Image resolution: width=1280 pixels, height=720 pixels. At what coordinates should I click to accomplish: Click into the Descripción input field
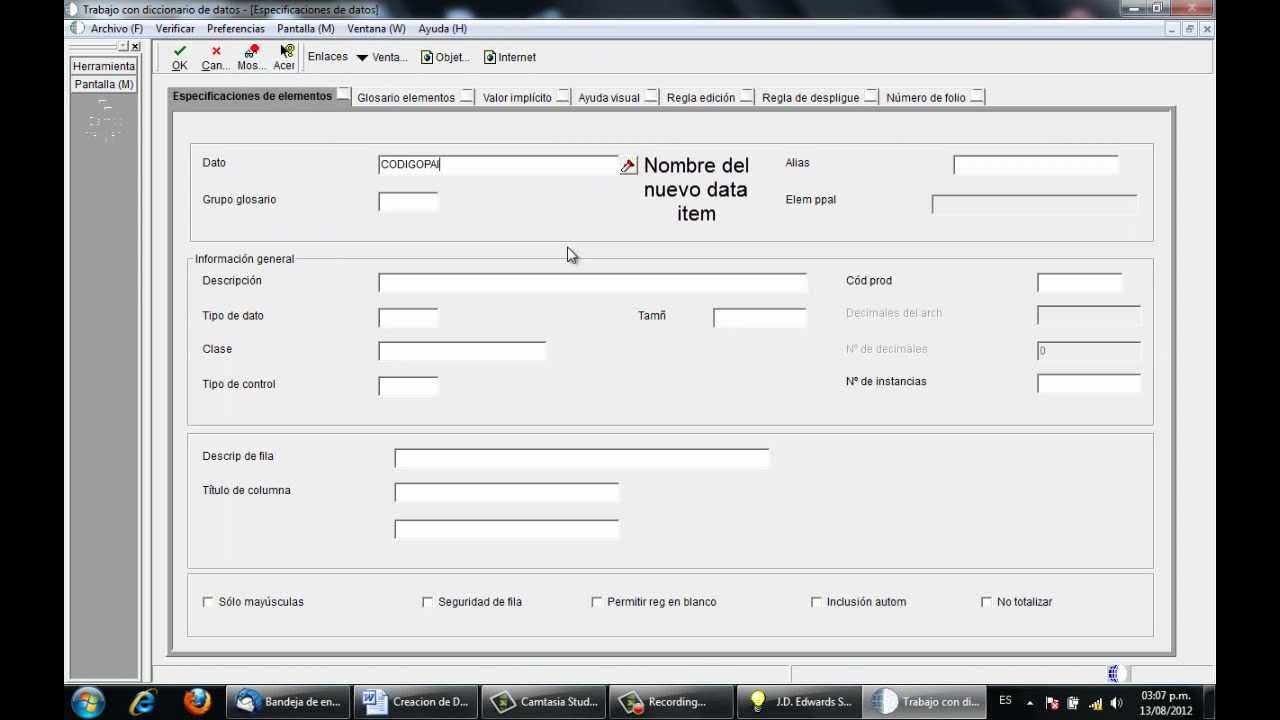click(x=592, y=283)
